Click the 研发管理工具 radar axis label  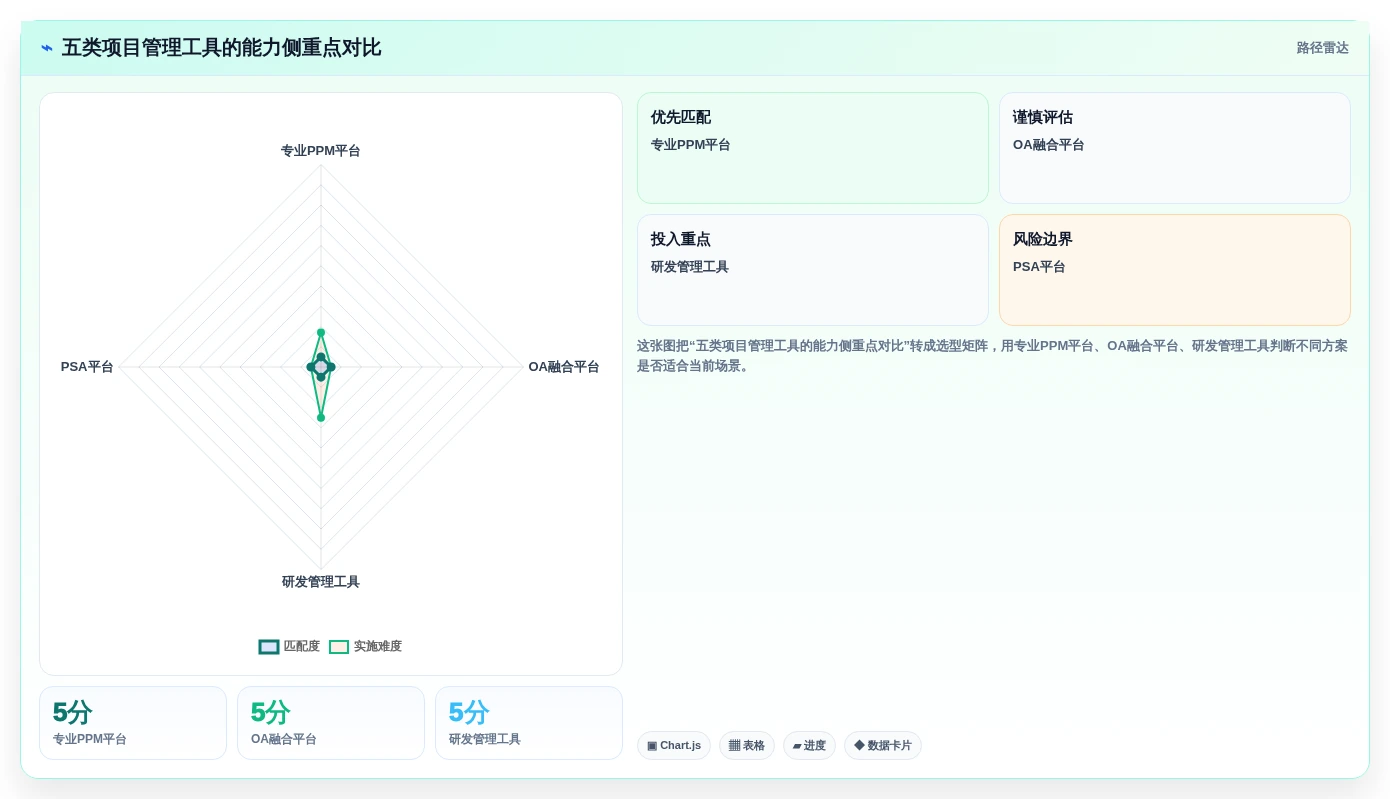point(321,582)
